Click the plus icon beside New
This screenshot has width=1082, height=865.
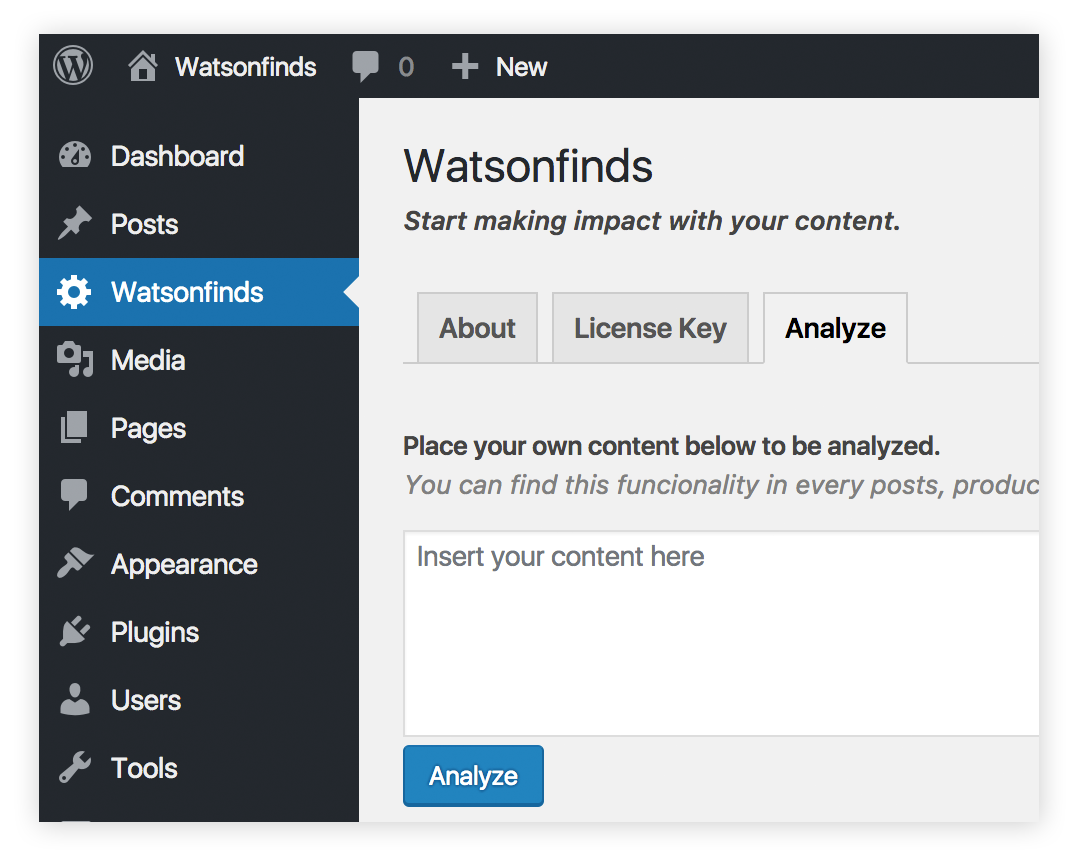(464, 67)
